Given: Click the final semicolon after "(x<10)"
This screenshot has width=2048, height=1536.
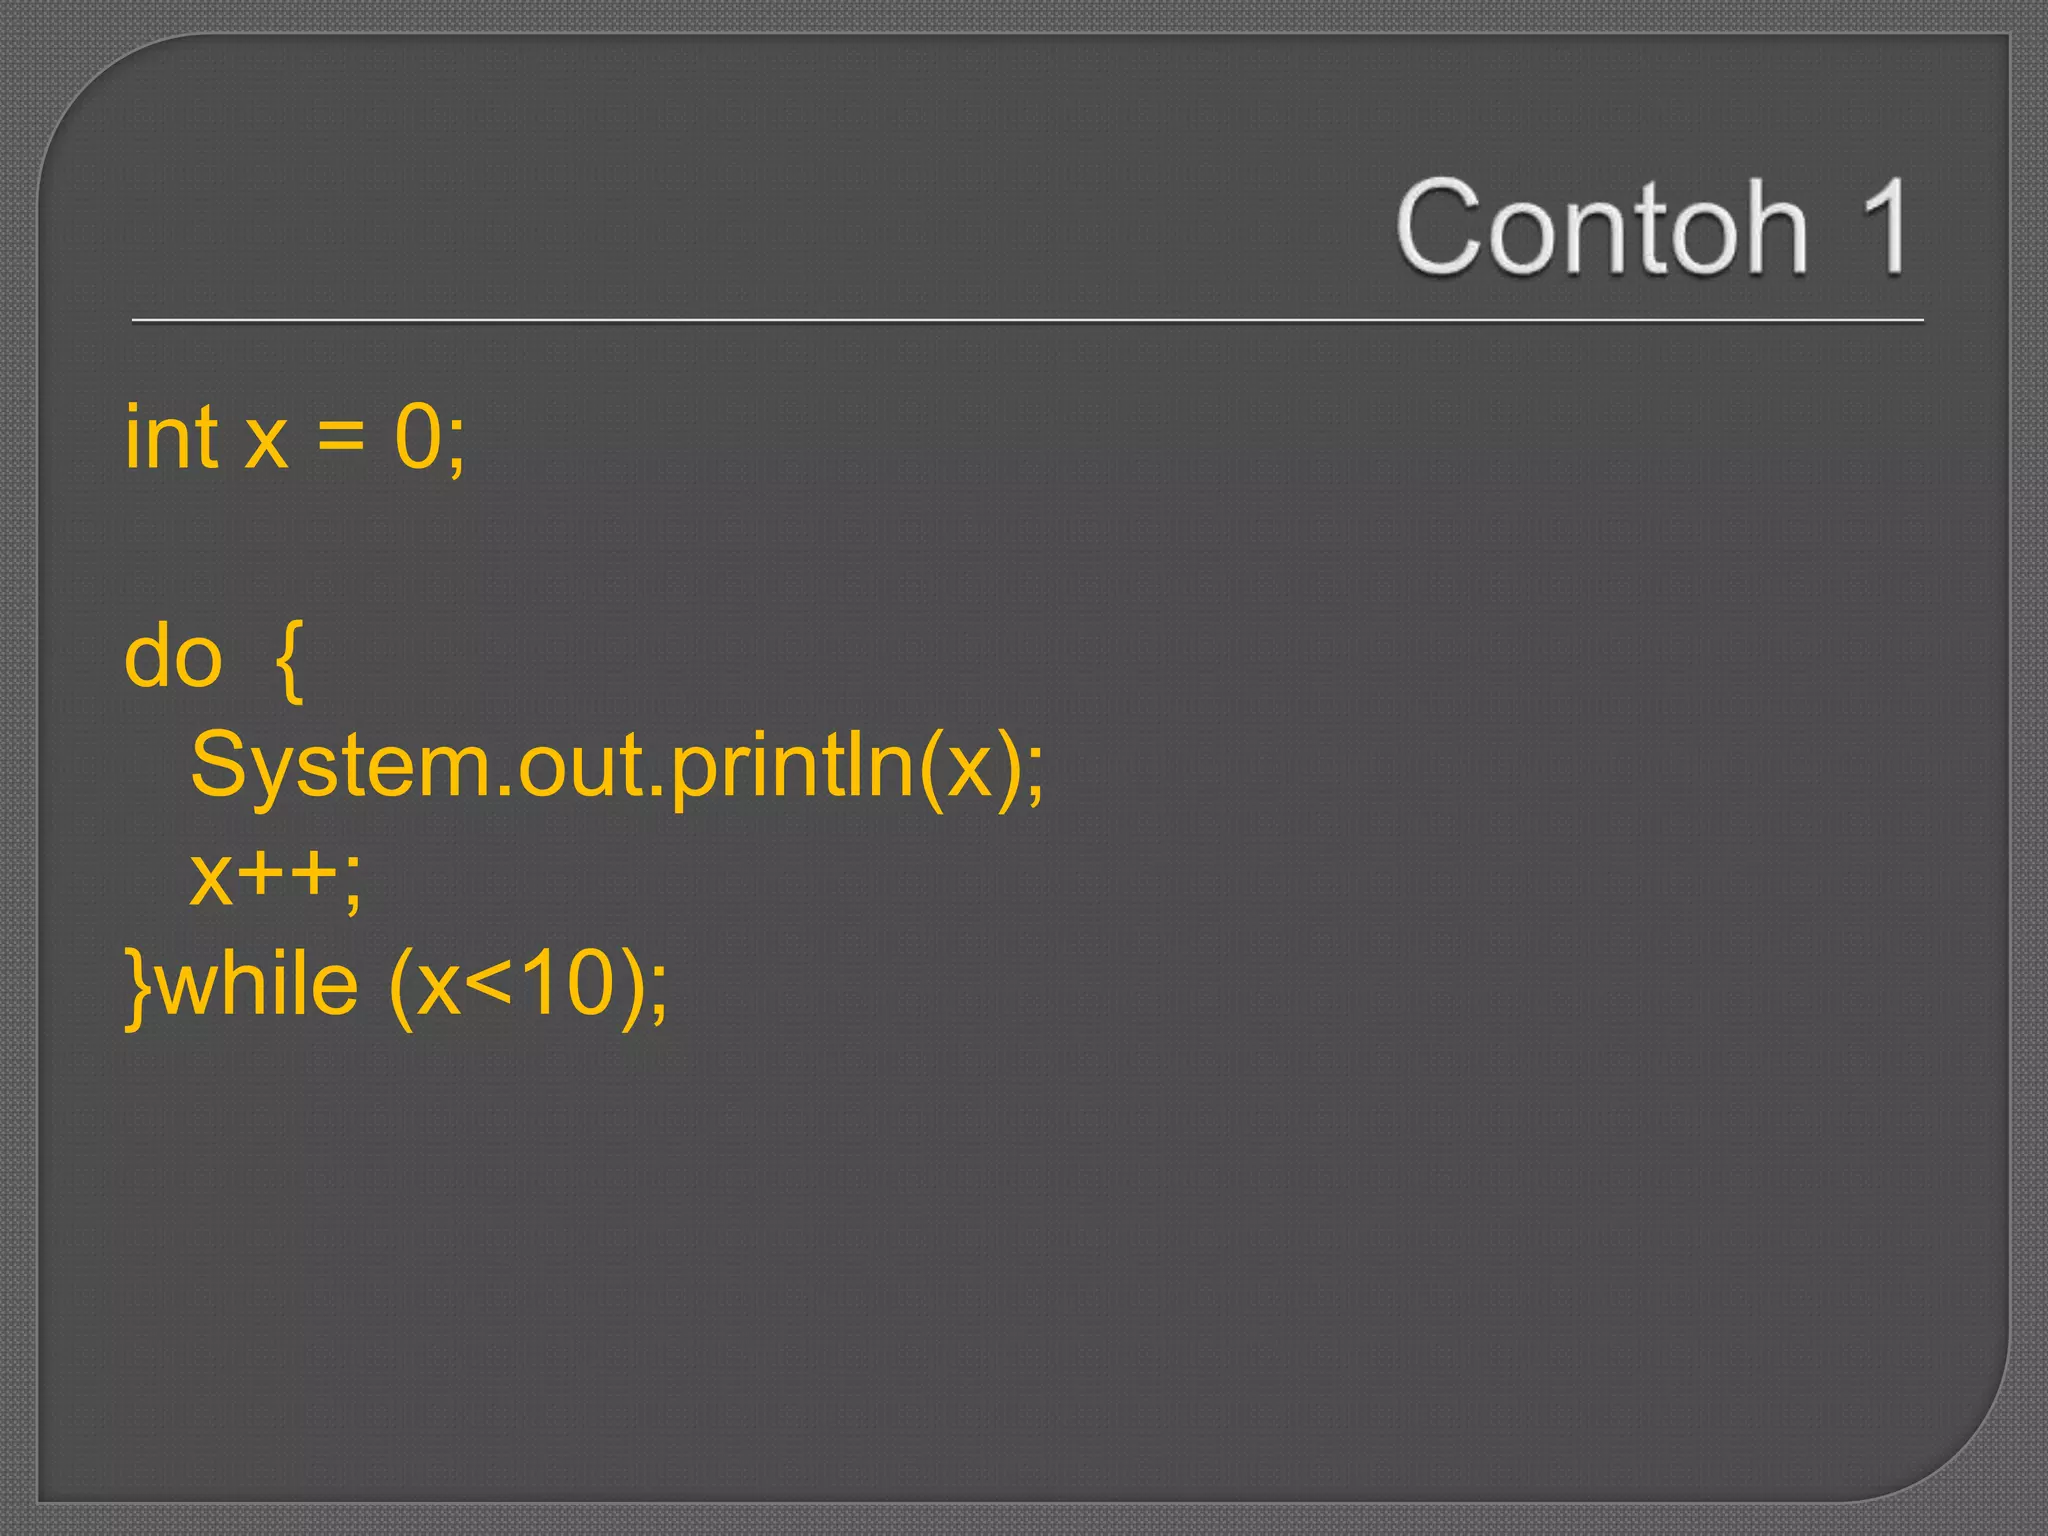Looking at the screenshot, I should click(x=658, y=992).
